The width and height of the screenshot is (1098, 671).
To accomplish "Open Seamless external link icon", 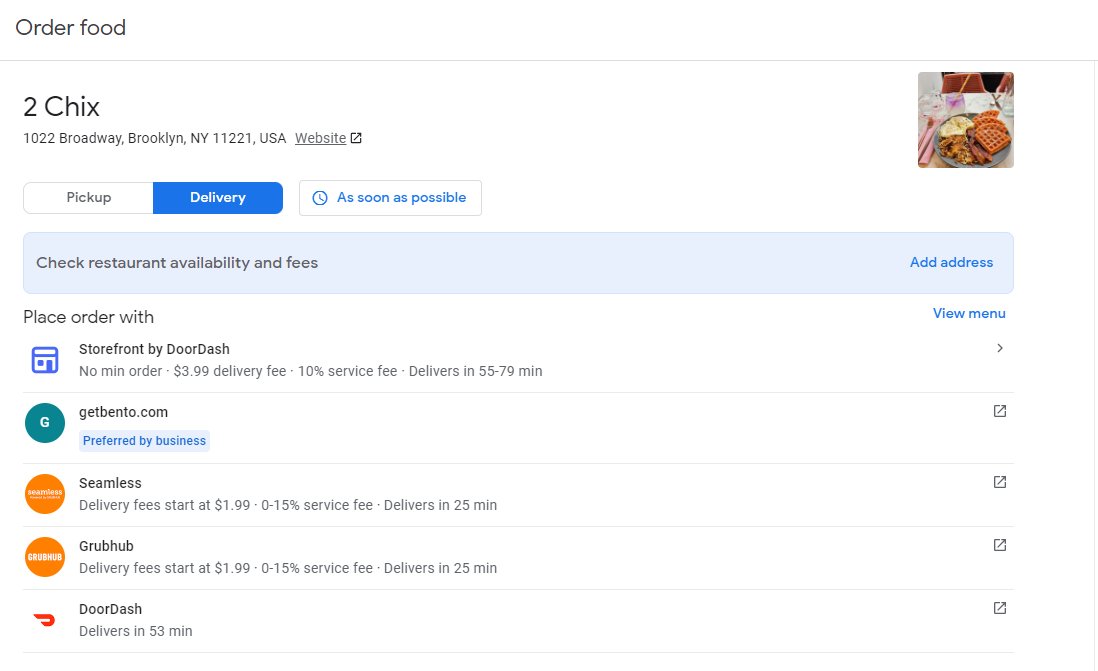I will click(x=1000, y=482).
